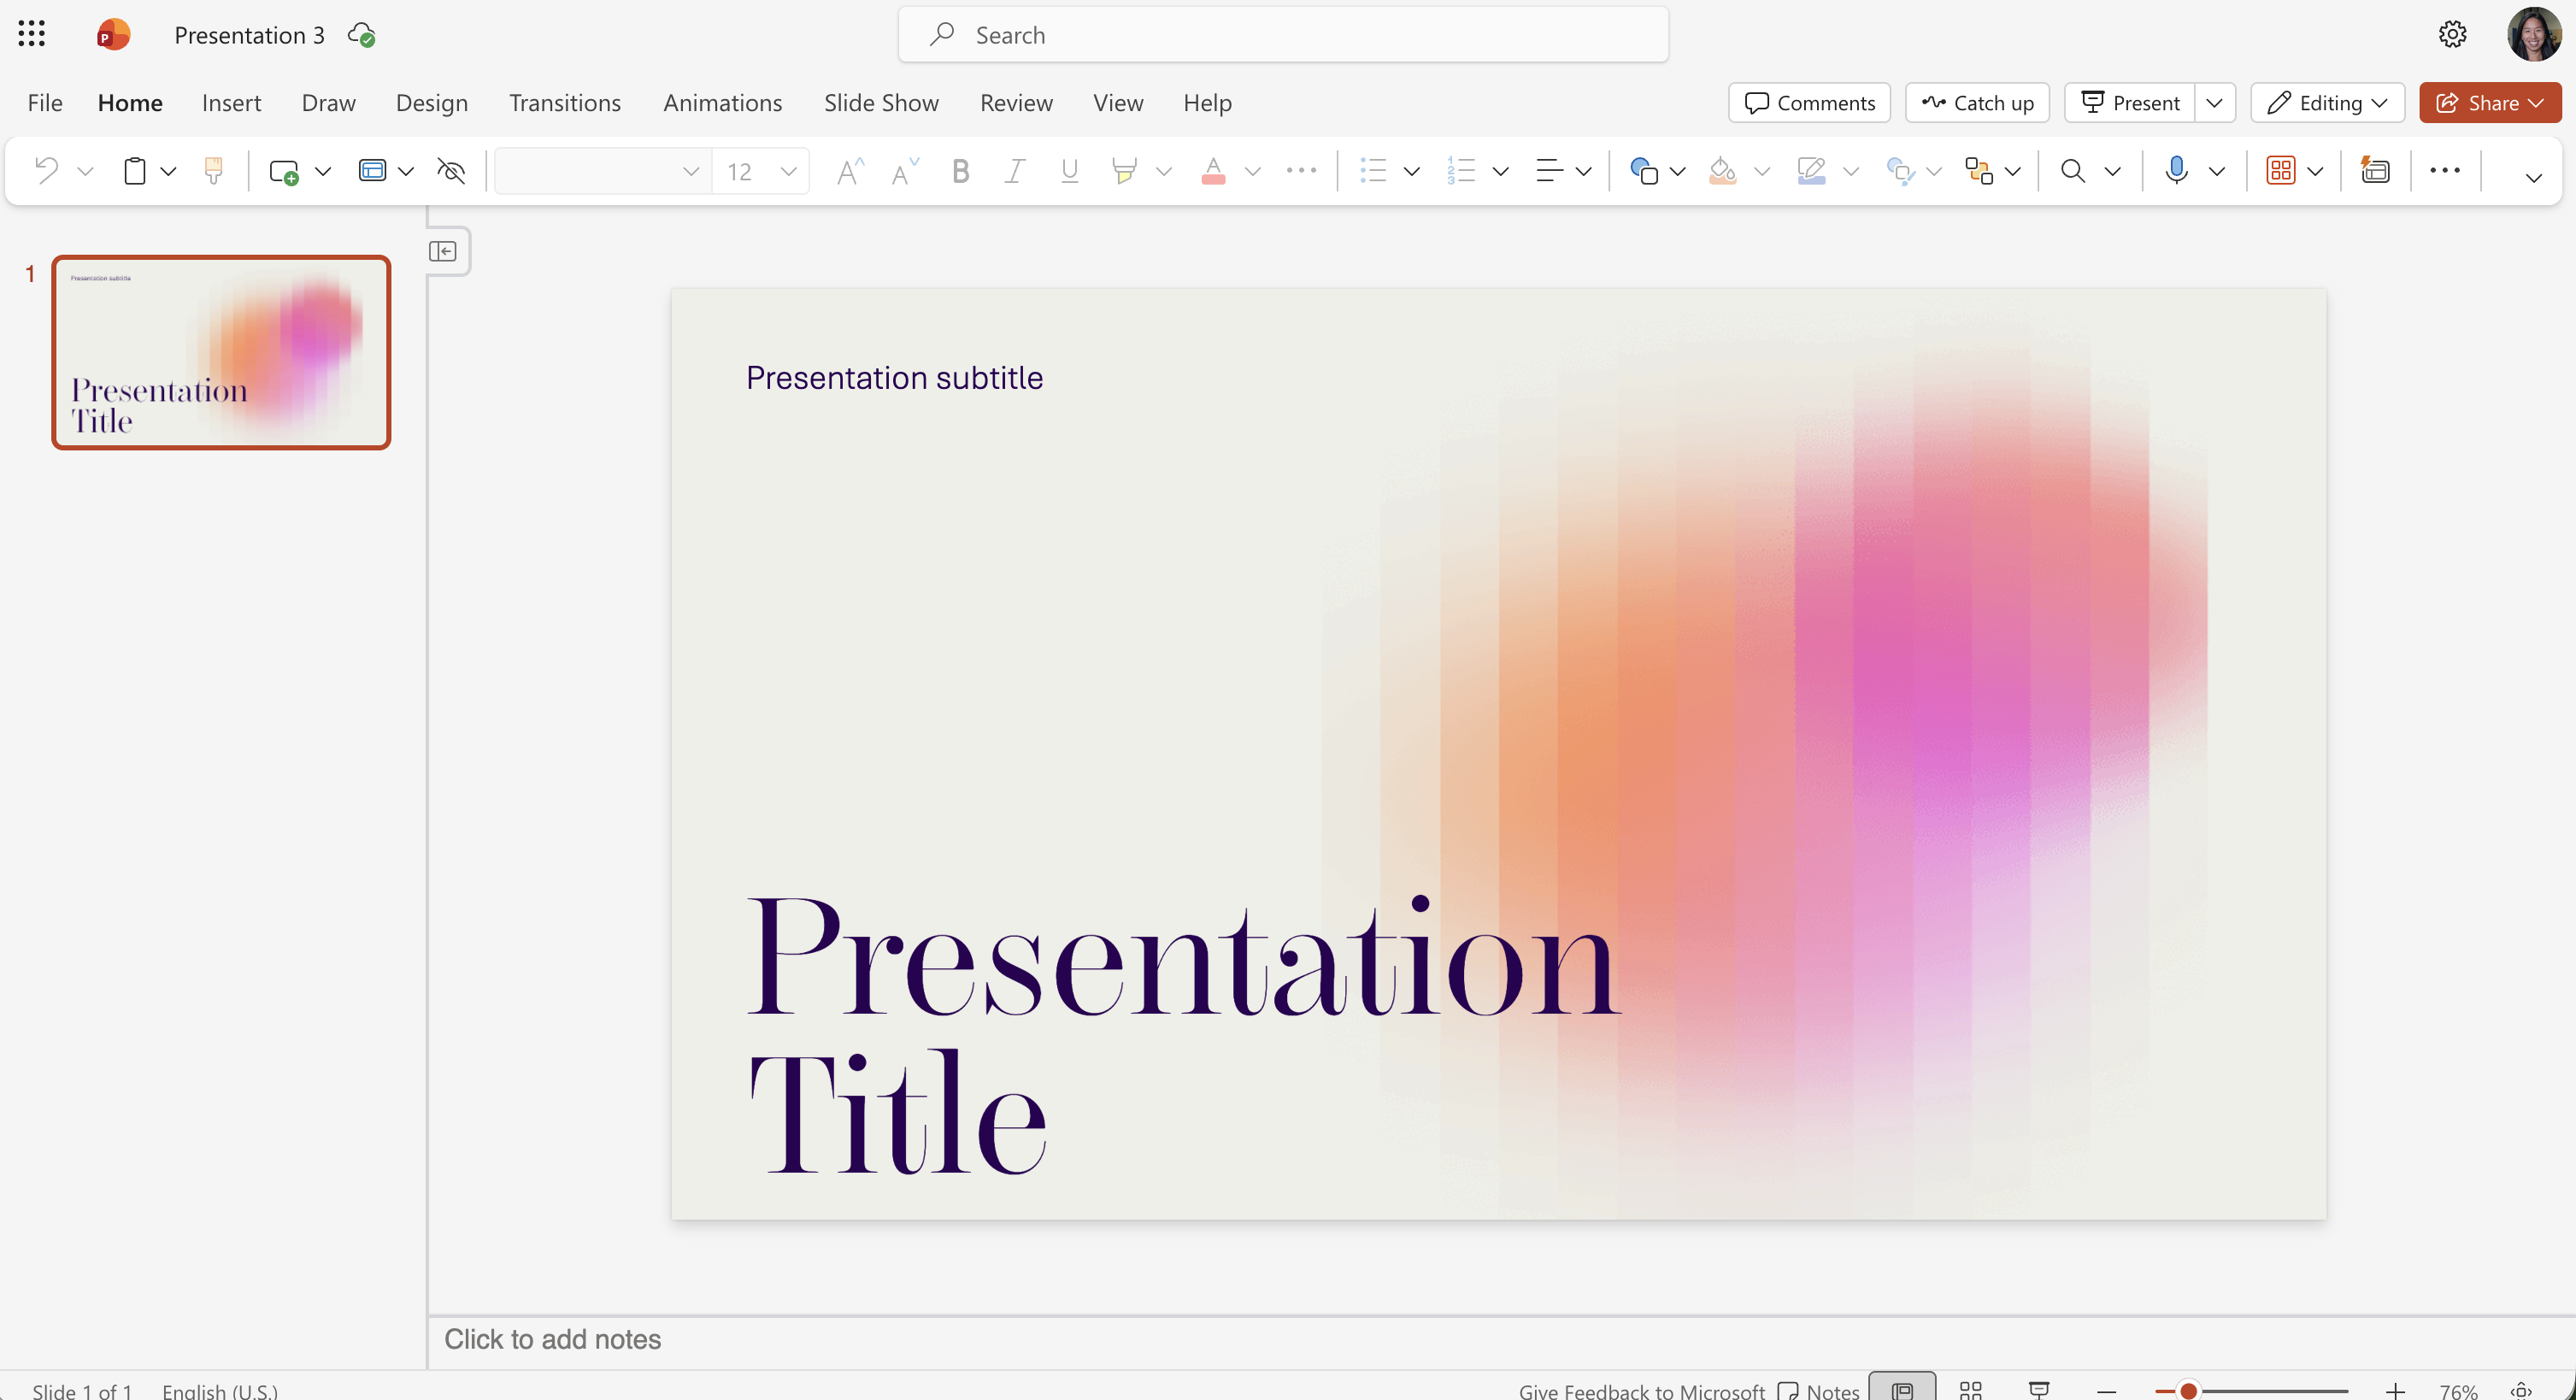Click the Catch up button
Screen dimensions: 2576x1400
pos(1977,103)
